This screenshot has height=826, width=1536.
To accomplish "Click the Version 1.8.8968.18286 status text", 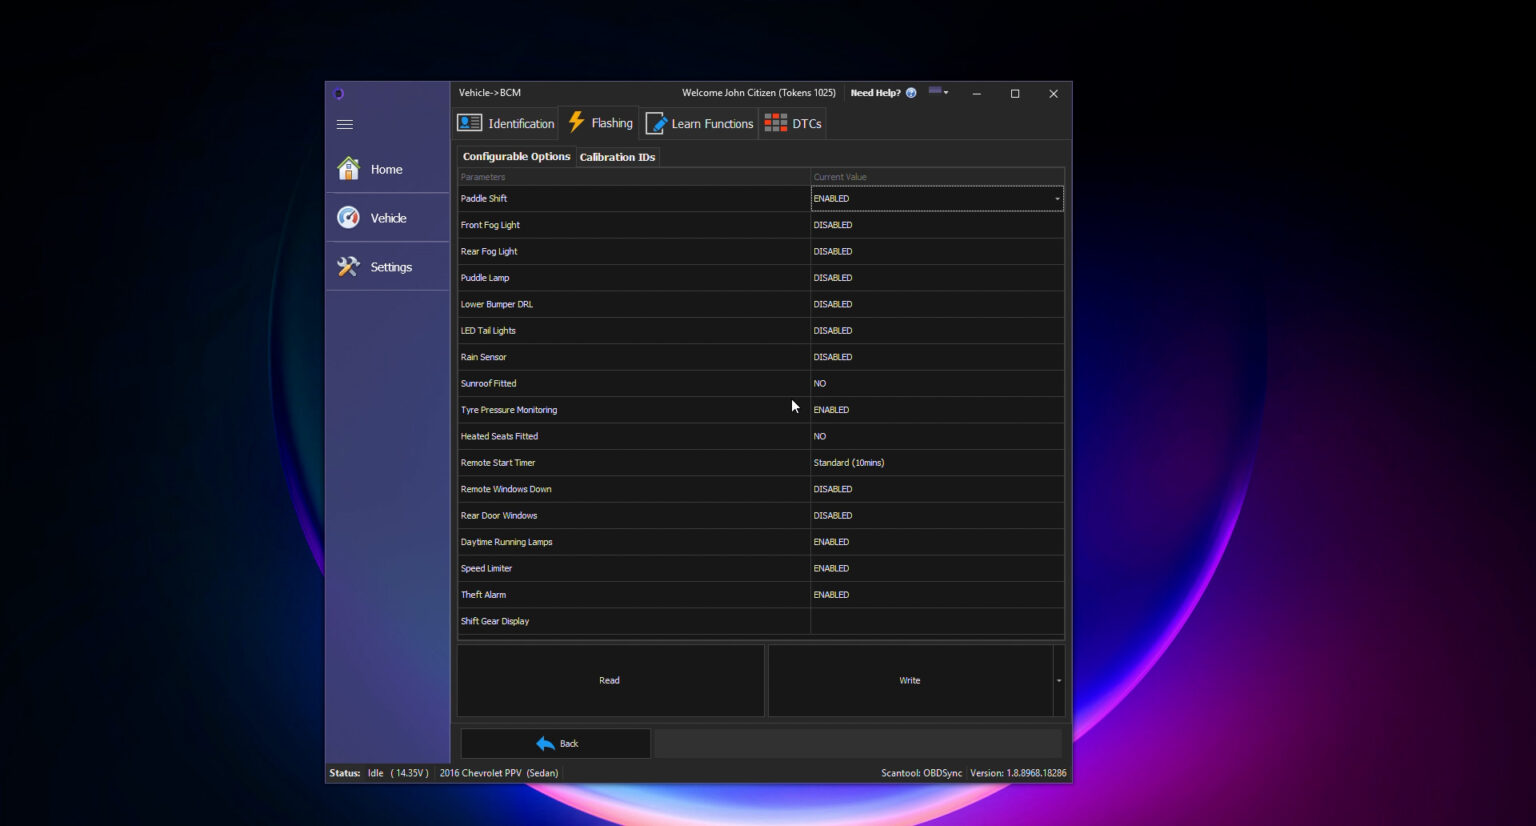I will tap(1018, 773).
